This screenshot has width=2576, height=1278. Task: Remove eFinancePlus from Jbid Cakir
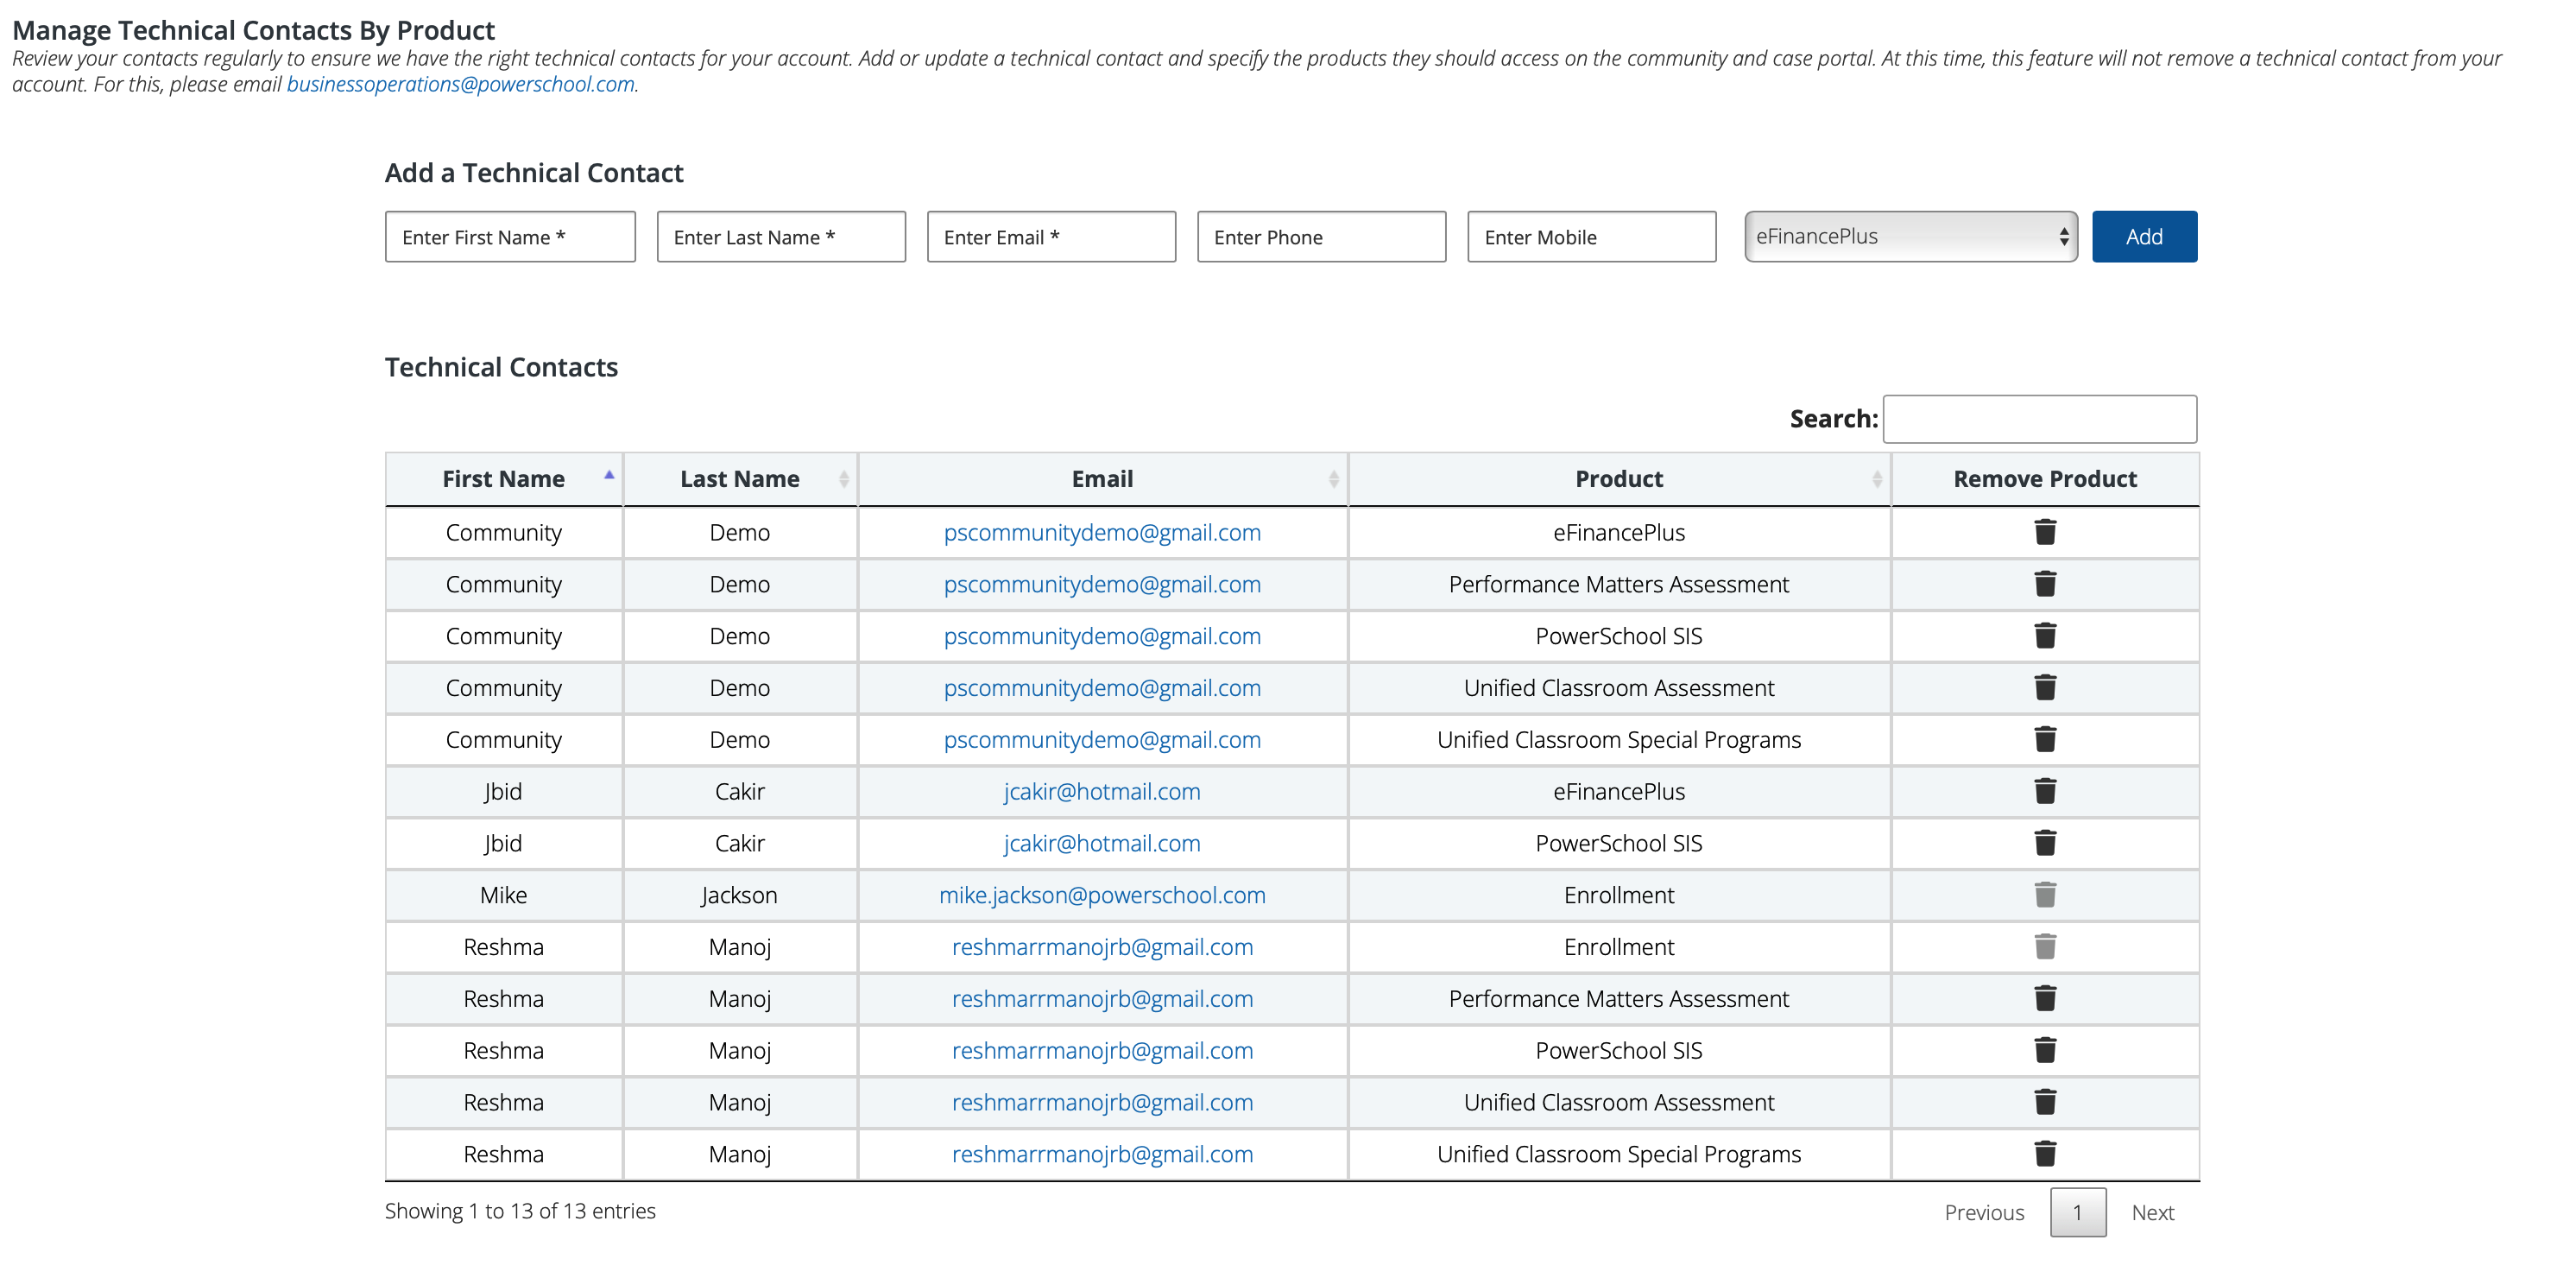(x=2044, y=791)
